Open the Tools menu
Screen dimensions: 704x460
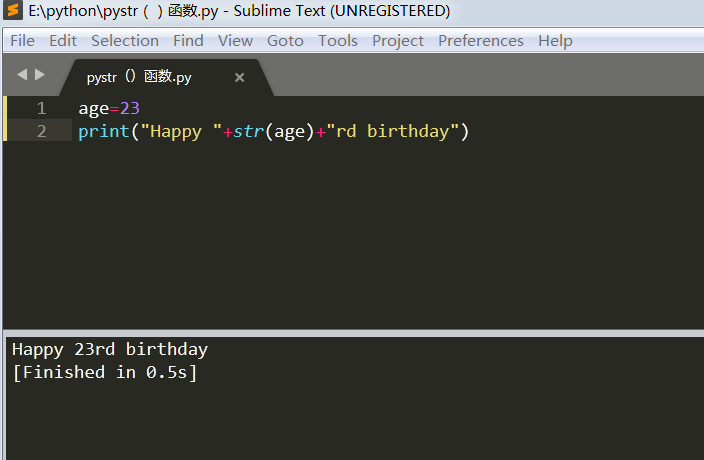pyautogui.click(x=338, y=41)
